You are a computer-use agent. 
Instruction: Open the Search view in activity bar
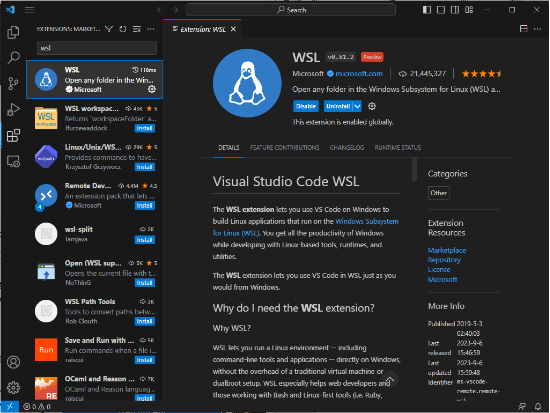point(13,58)
